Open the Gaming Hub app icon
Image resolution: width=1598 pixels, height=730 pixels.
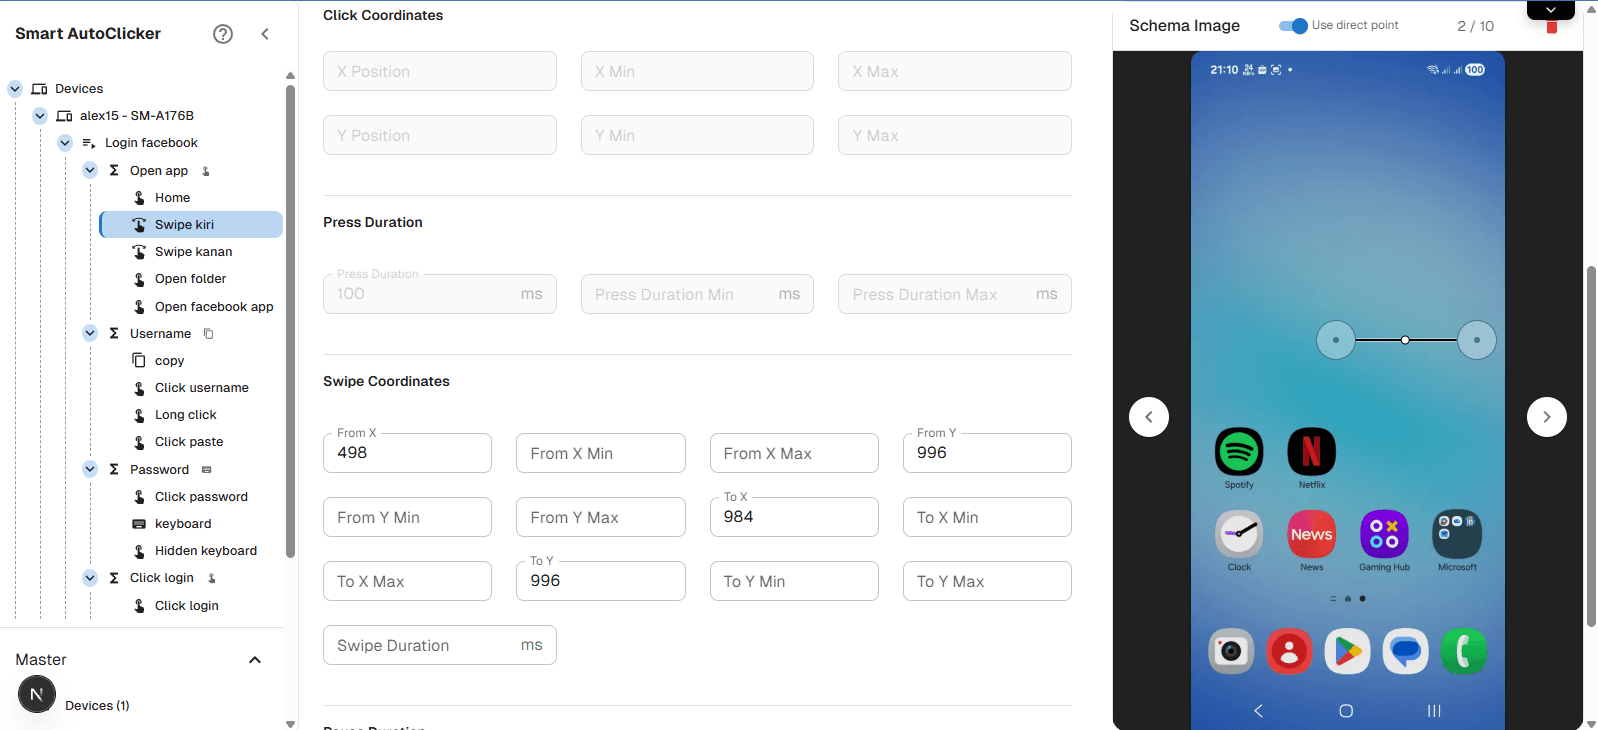pos(1384,534)
